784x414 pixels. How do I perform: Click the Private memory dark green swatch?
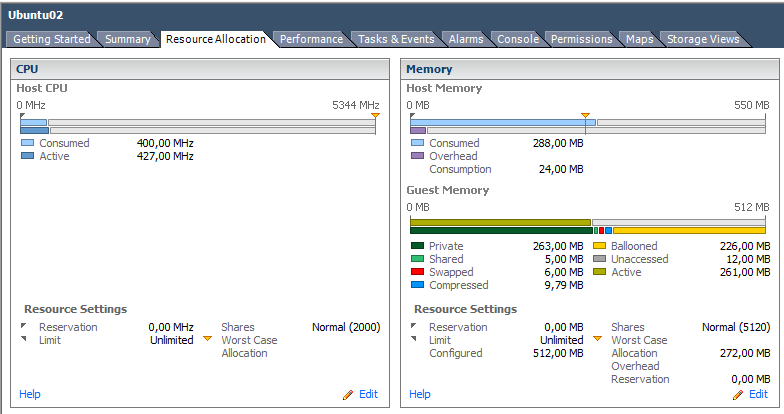tap(417, 246)
